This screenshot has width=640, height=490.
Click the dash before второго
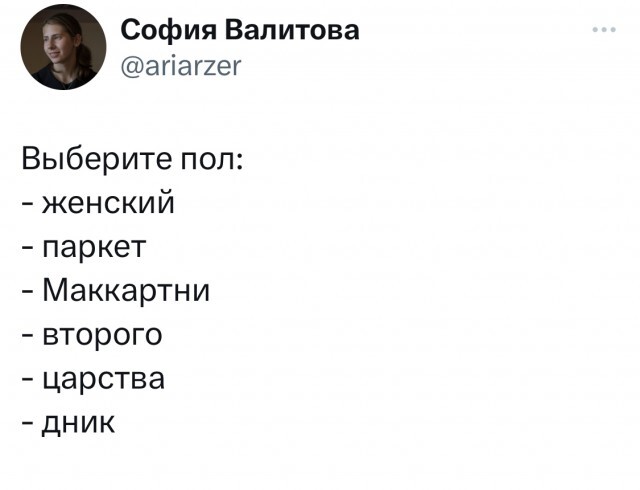click(29, 336)
